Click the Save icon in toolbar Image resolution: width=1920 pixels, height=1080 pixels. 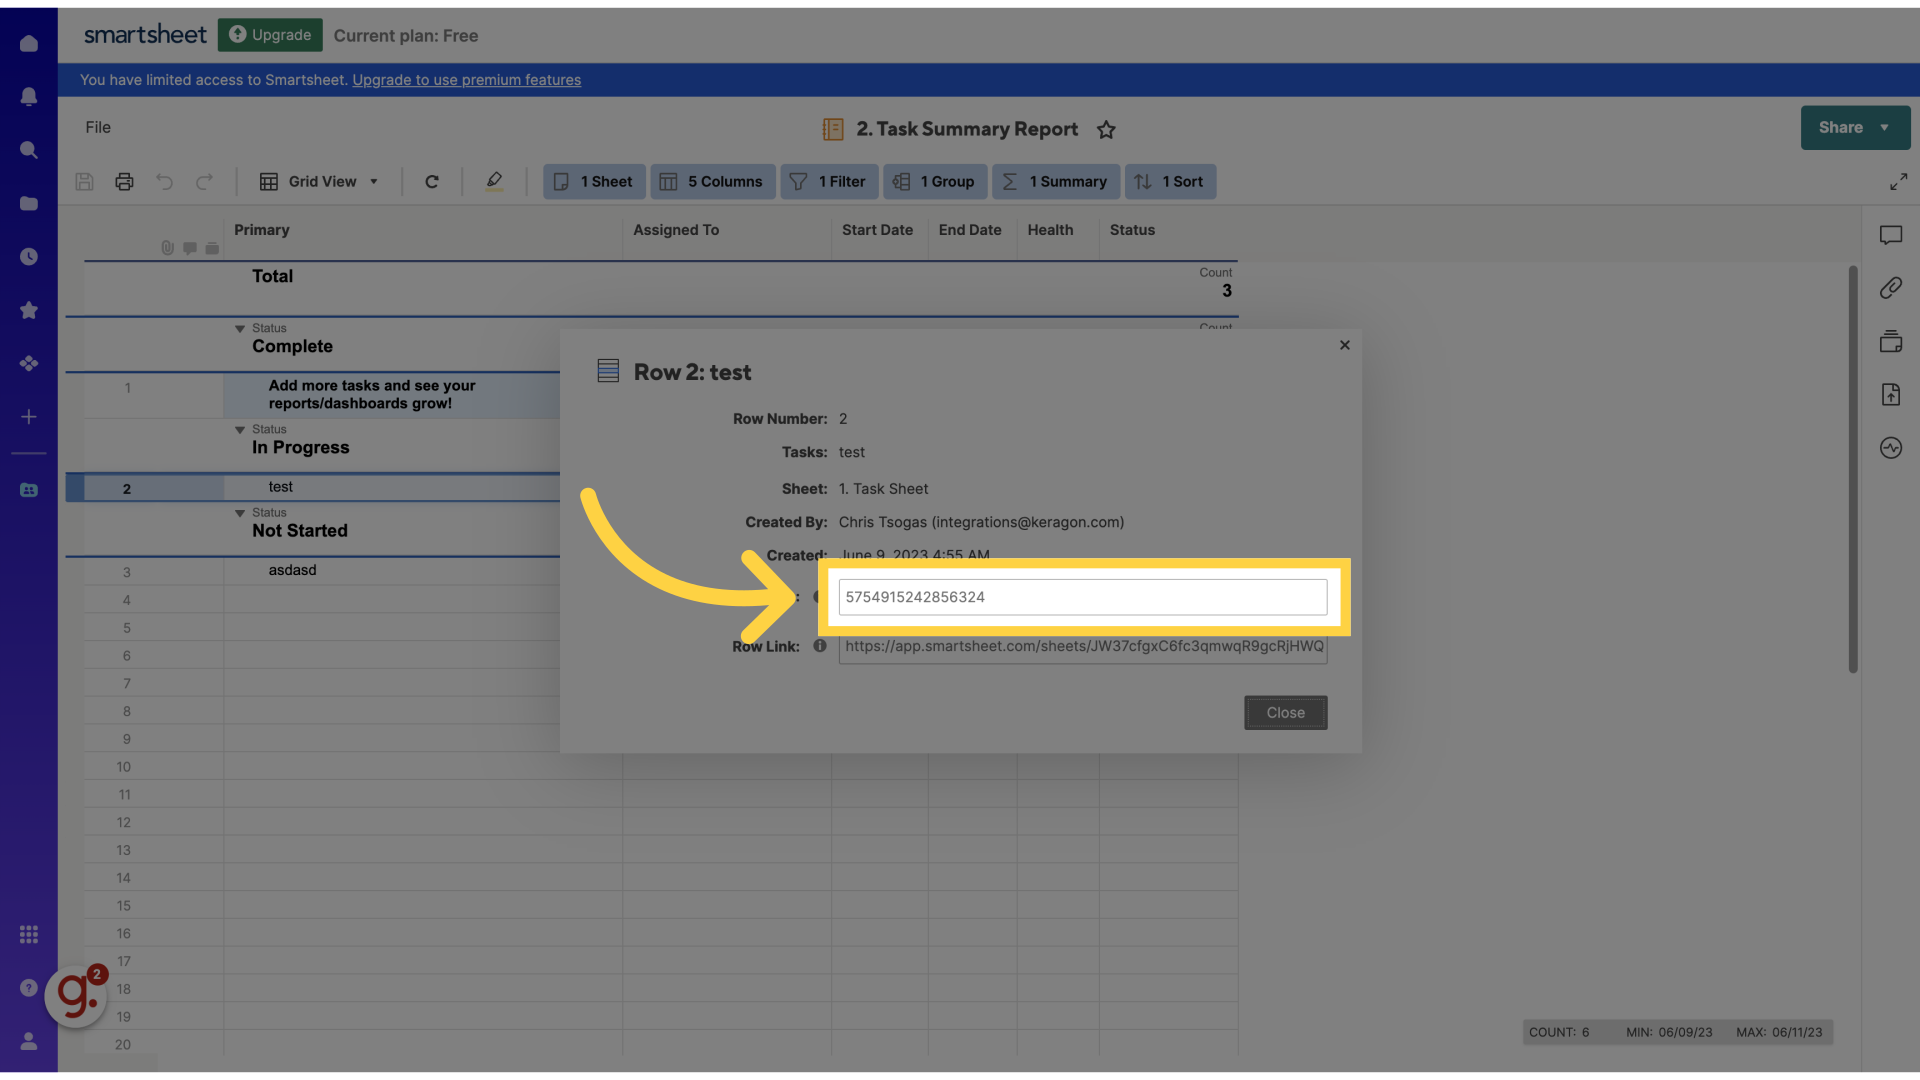pos(84,181)
